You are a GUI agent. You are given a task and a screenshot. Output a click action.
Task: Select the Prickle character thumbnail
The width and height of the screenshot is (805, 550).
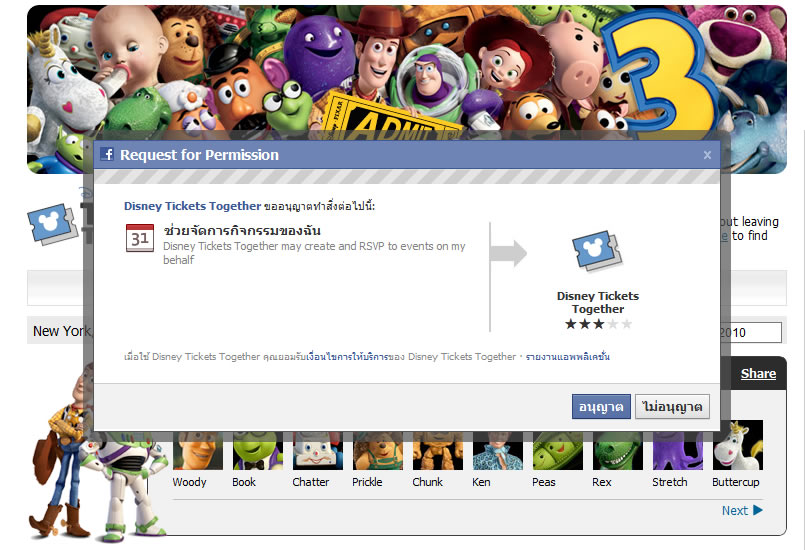[378, 451]
